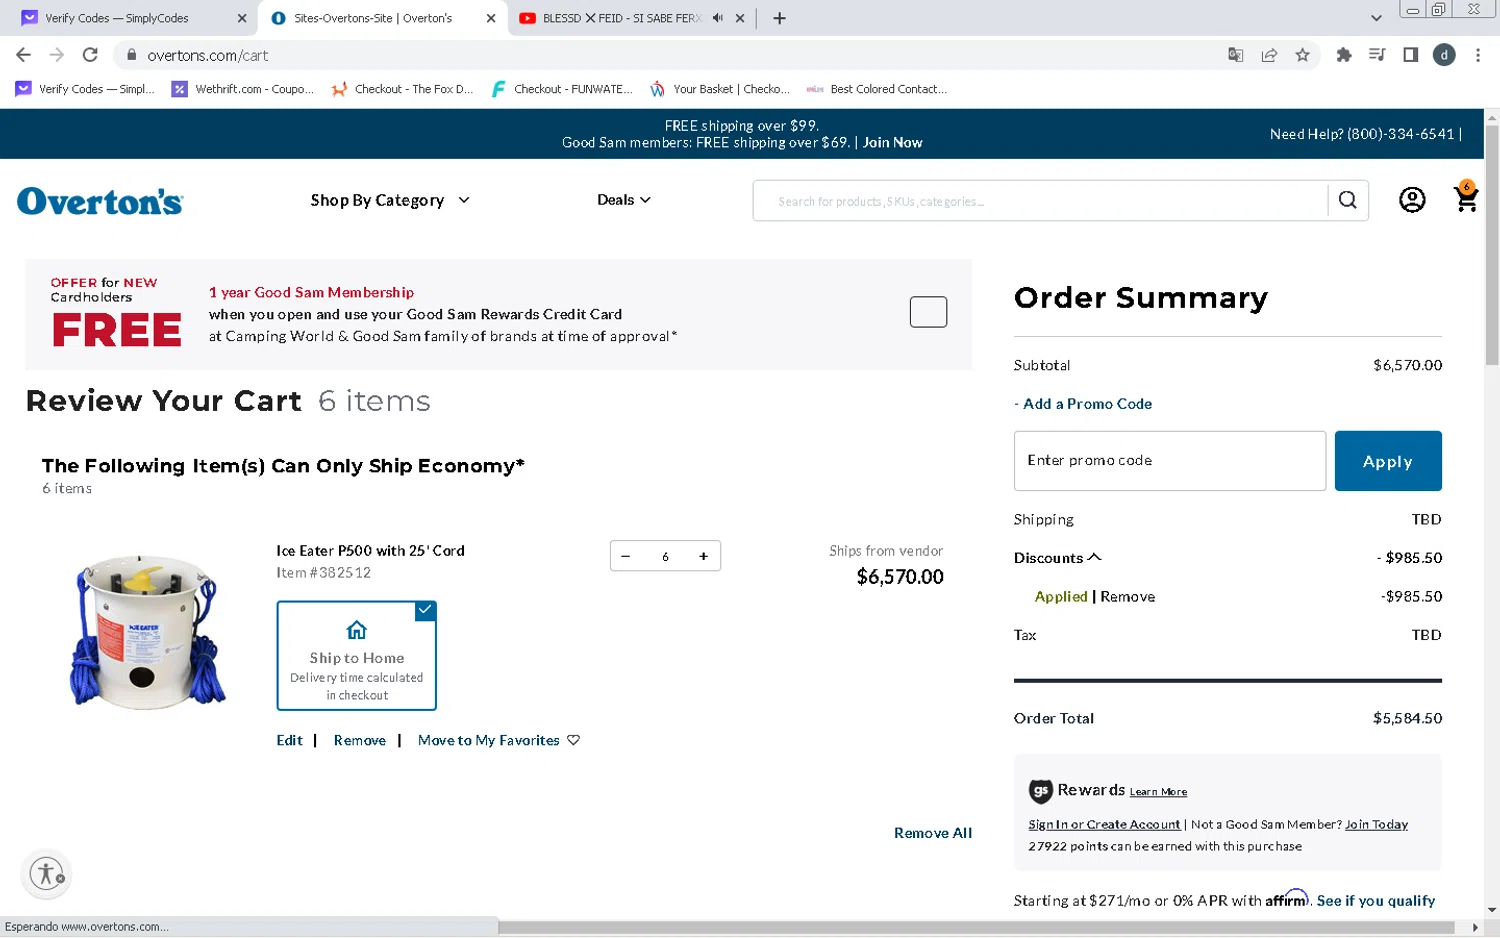Open Checkout - FUNWATE... bookmark
Viewport: 1500px width, 938px height.
tap(562, 89)
